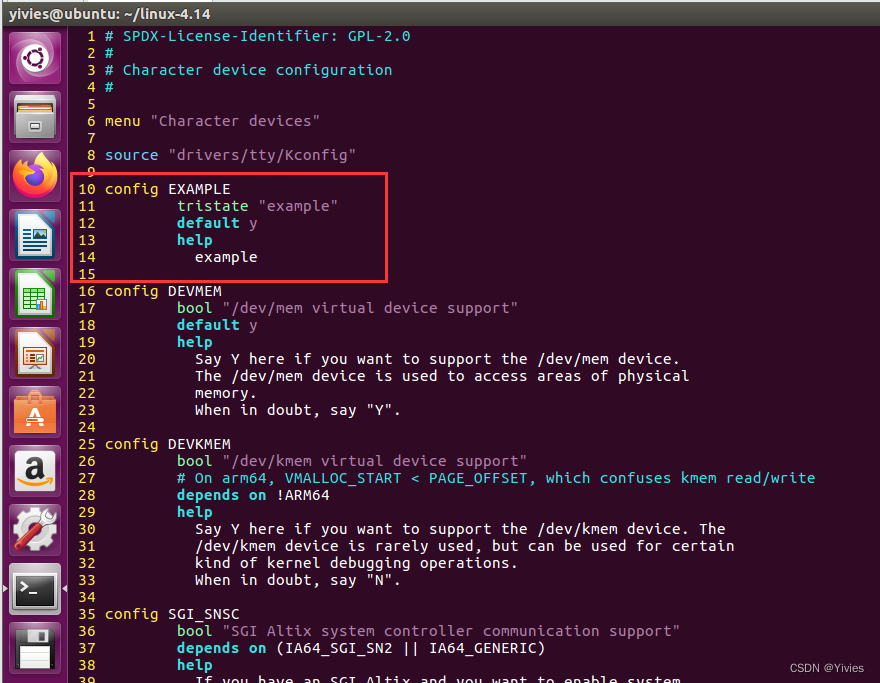Screen dimensions: 880x683
Task: Click the SPDX-License-Identifier comment line
Action: tap(258, 36)
